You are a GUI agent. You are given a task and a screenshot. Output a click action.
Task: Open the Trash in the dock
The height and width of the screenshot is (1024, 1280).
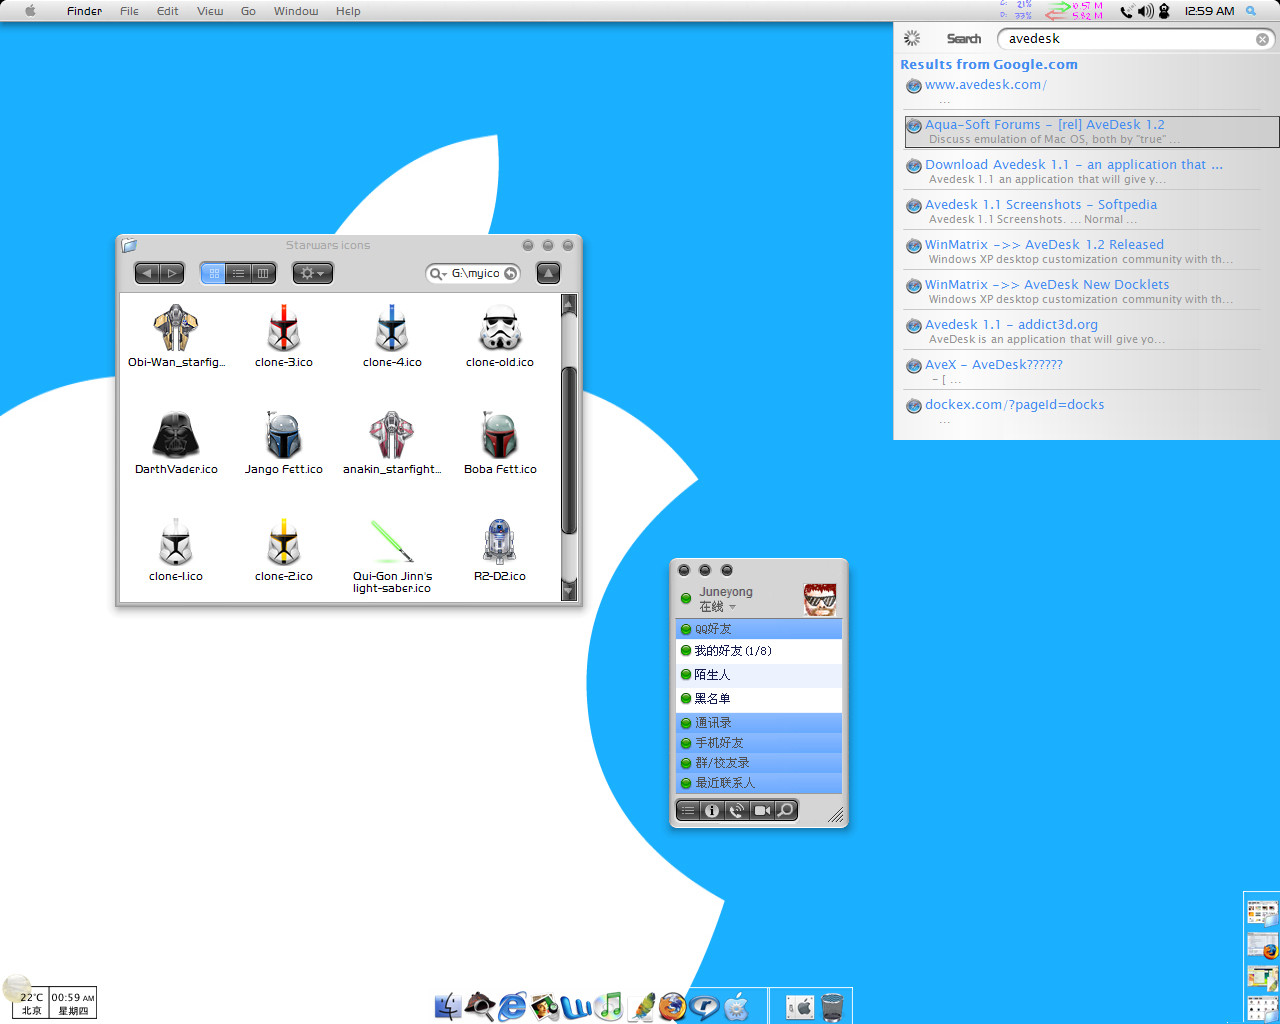click(x=832, y=1007)
